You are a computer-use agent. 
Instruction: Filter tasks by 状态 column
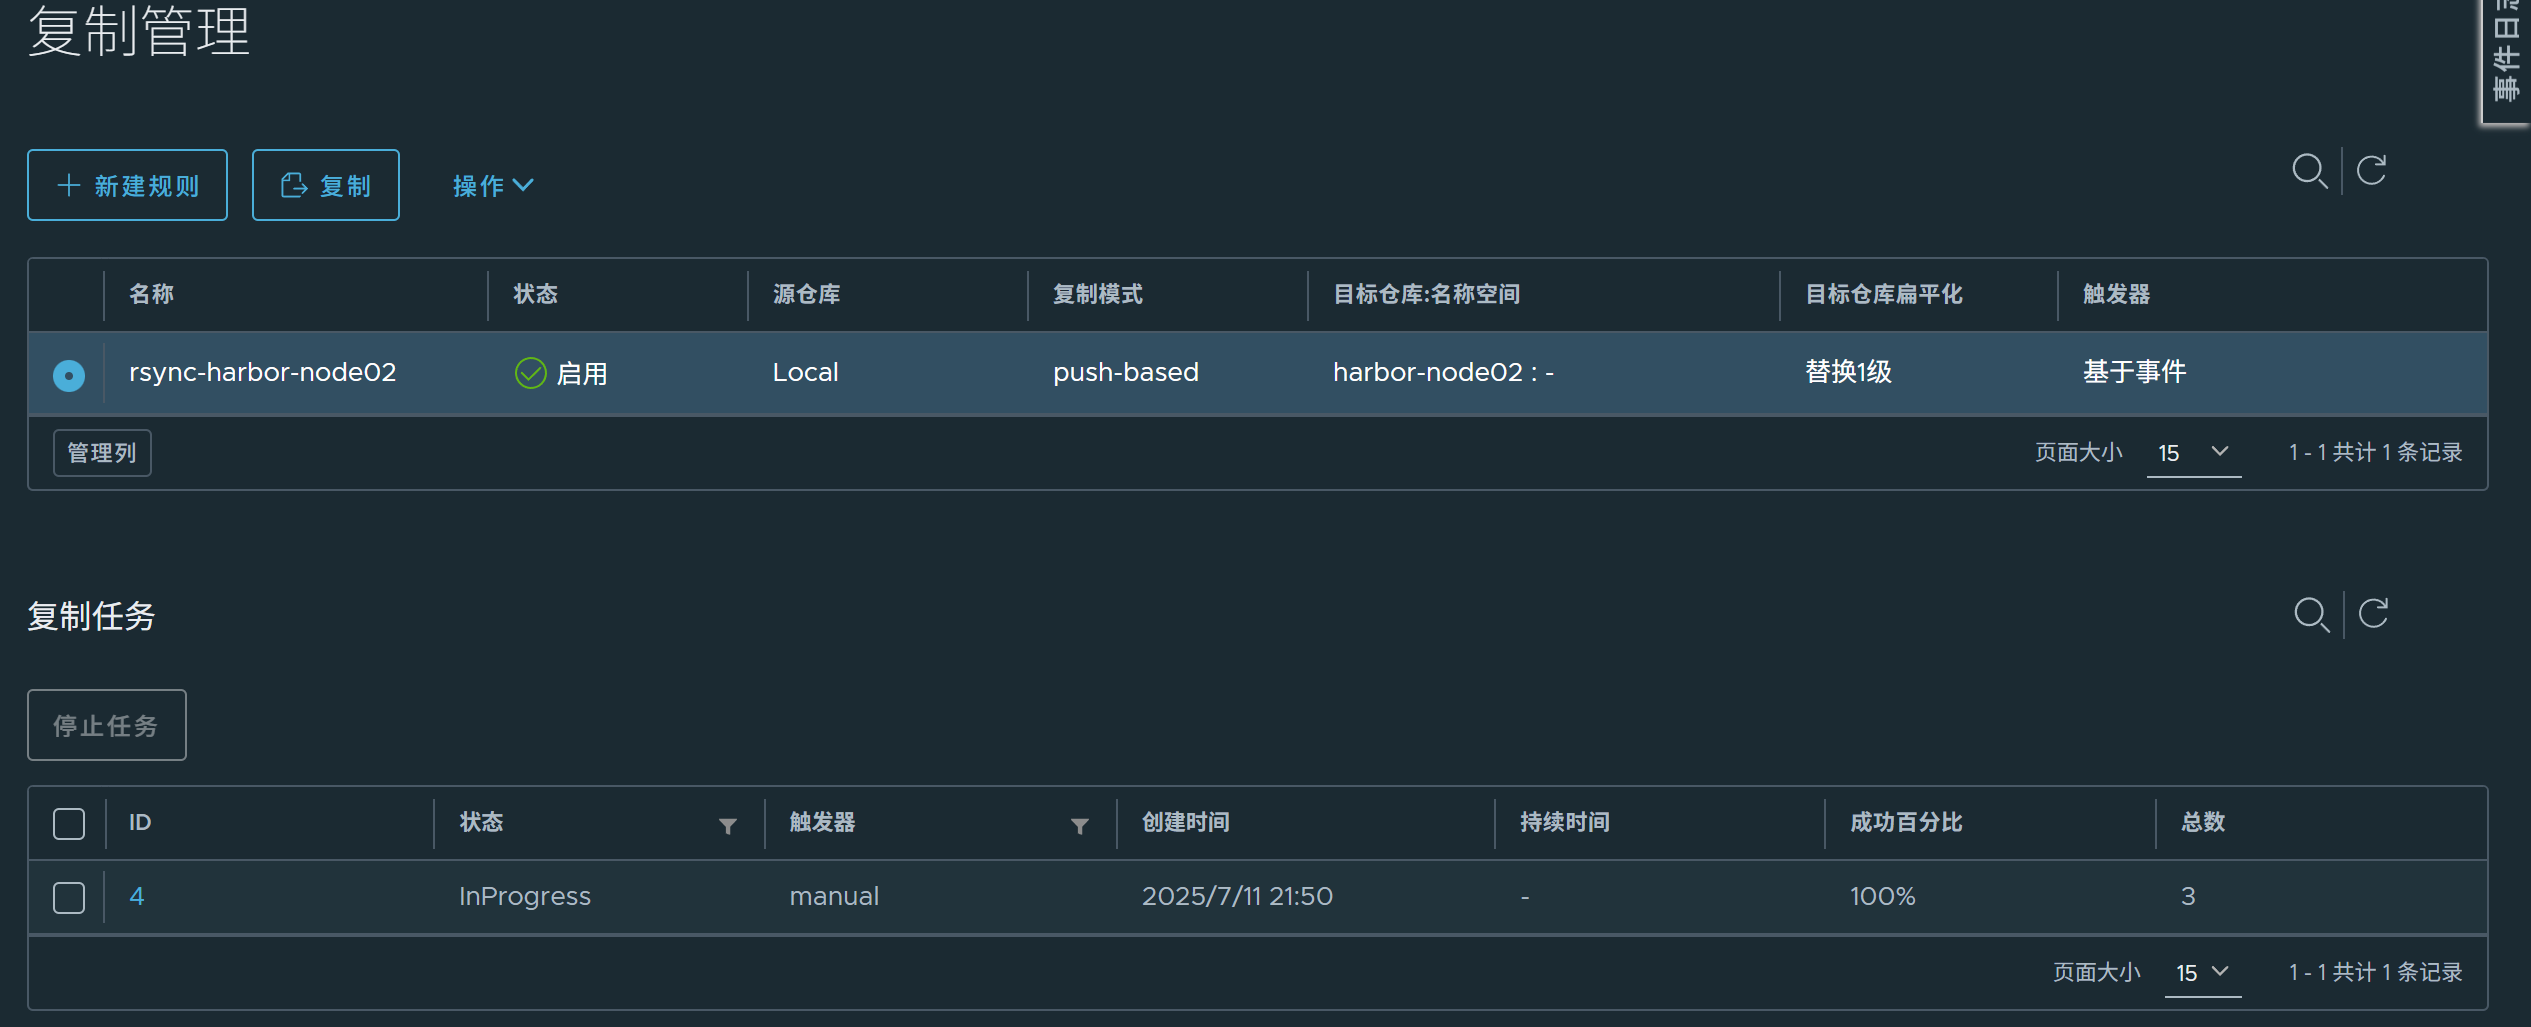pyautogui.click(x=727, y=826)
